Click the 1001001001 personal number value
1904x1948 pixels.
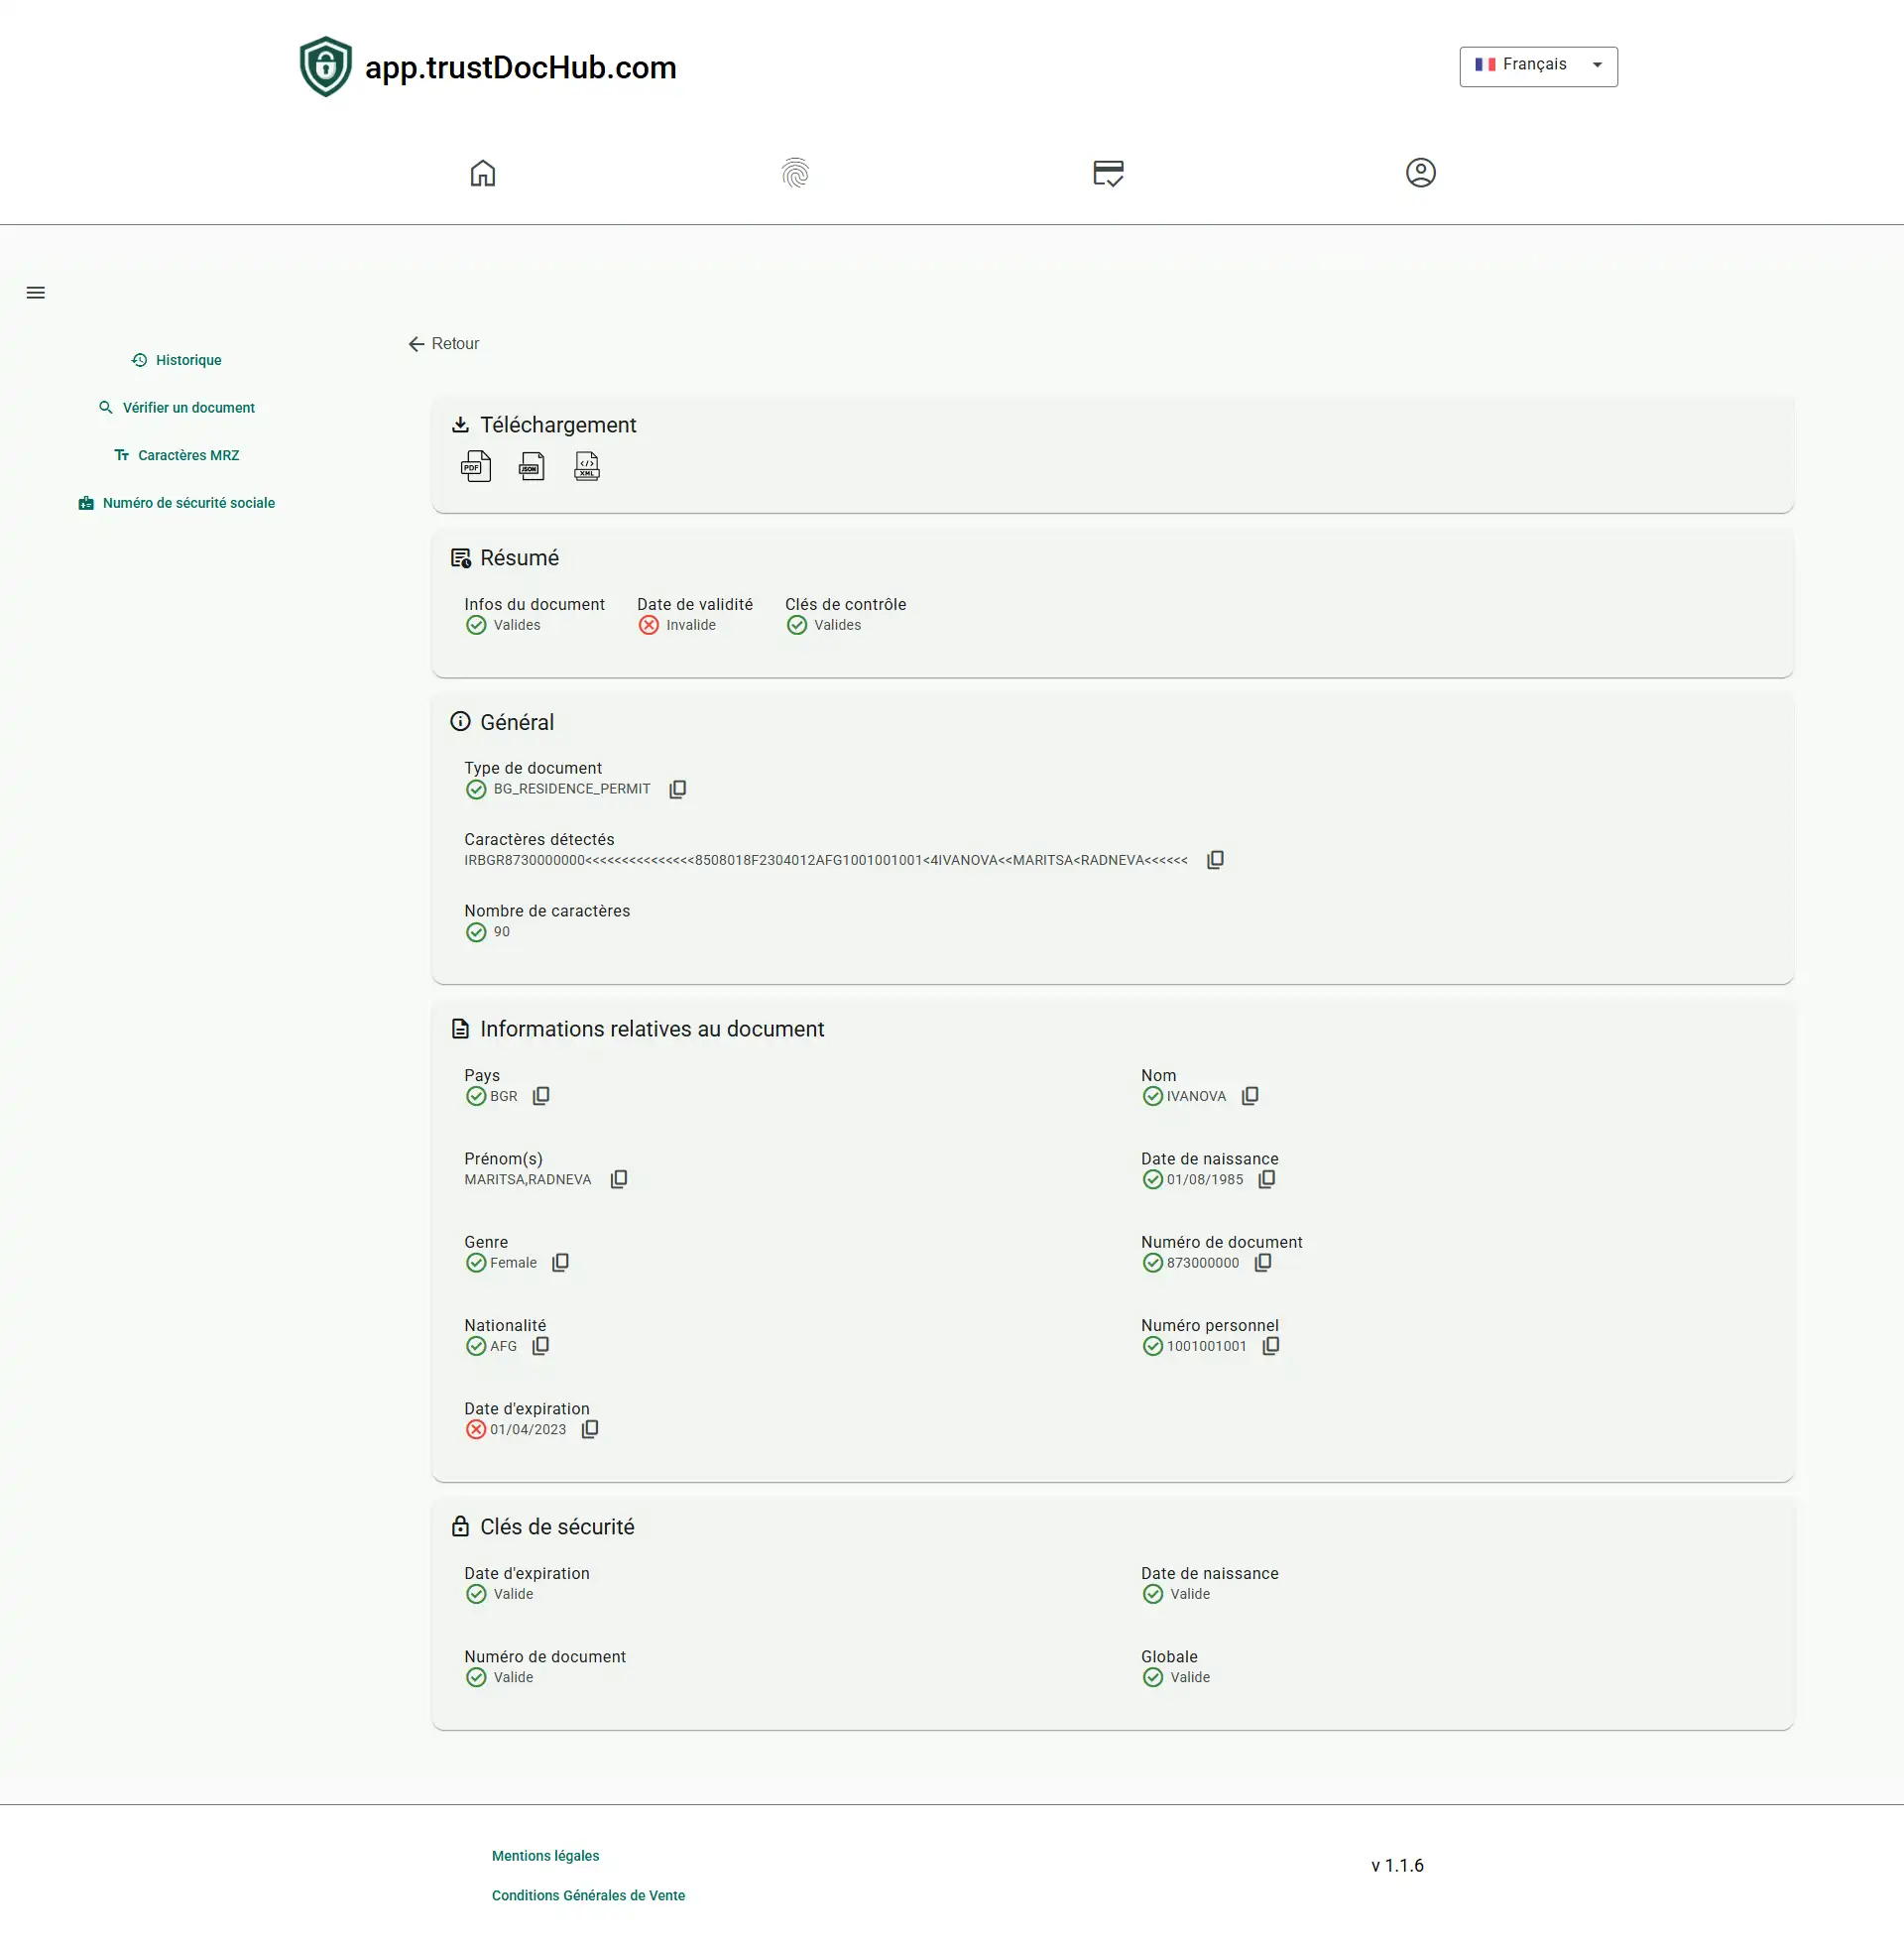coord(1207,1346)
